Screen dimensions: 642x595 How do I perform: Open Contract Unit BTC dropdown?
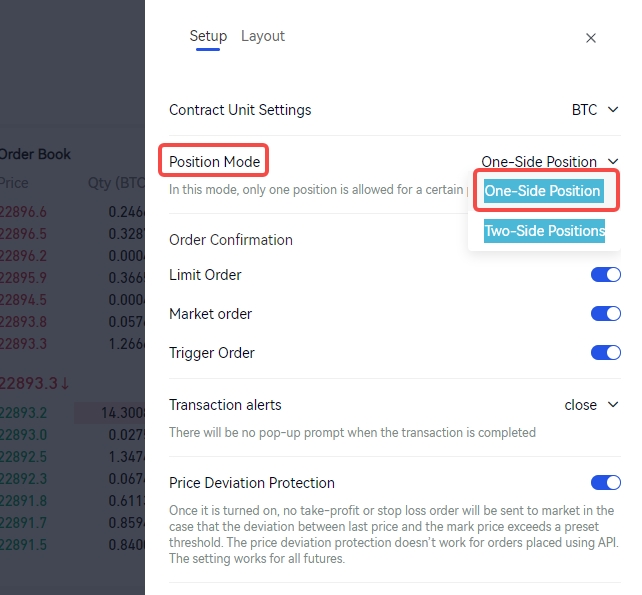(597, 110)
